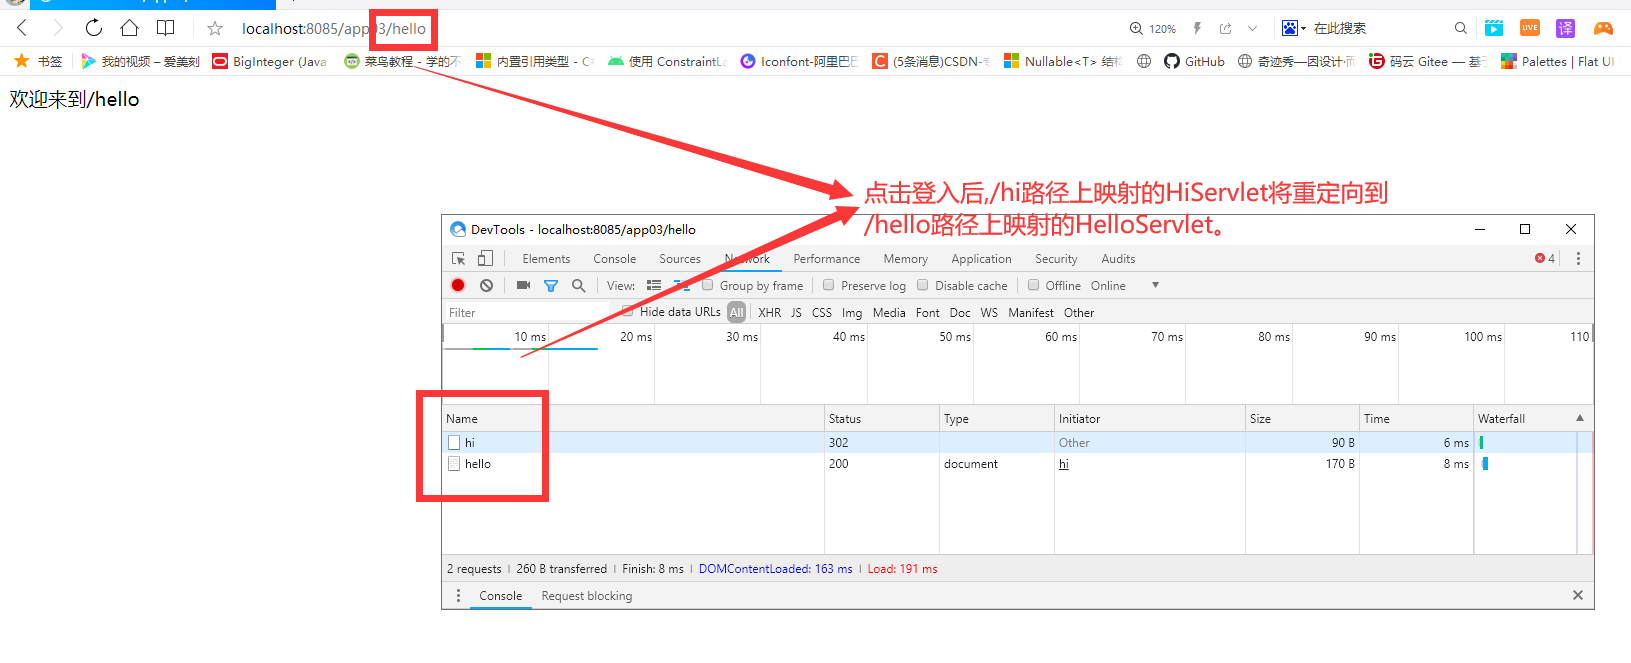Image resolution: width=1631 pixels, height=663 pixels.
Task: Open the browser home page
Action: [129, 28]
